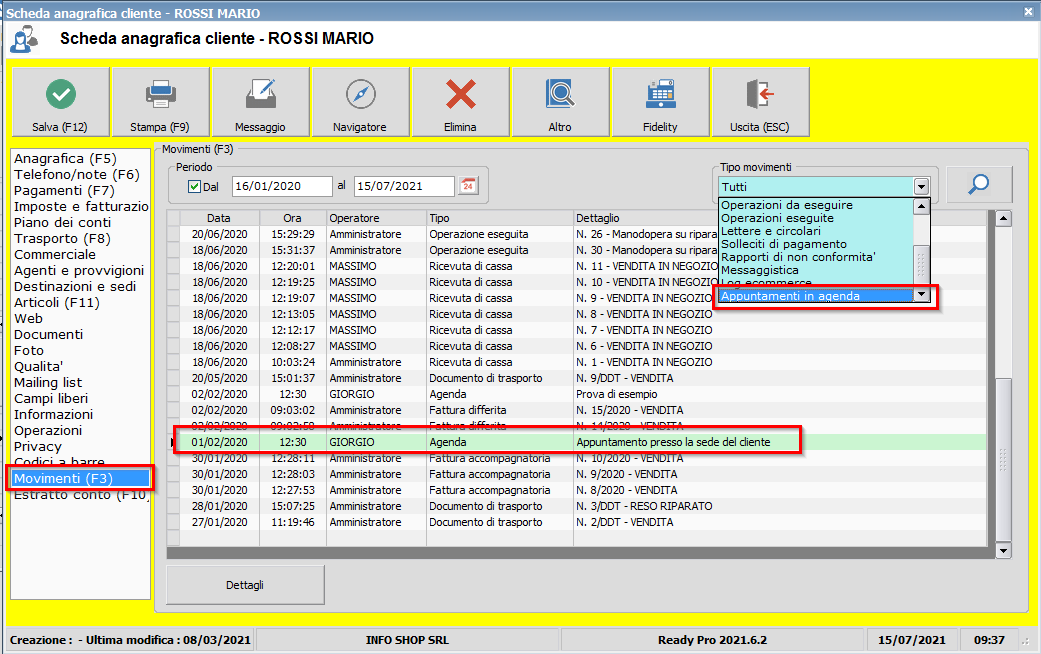Open the Altro magnifier button
Viewport: 1041px width, 654px height.
click(x=560, y=102)
